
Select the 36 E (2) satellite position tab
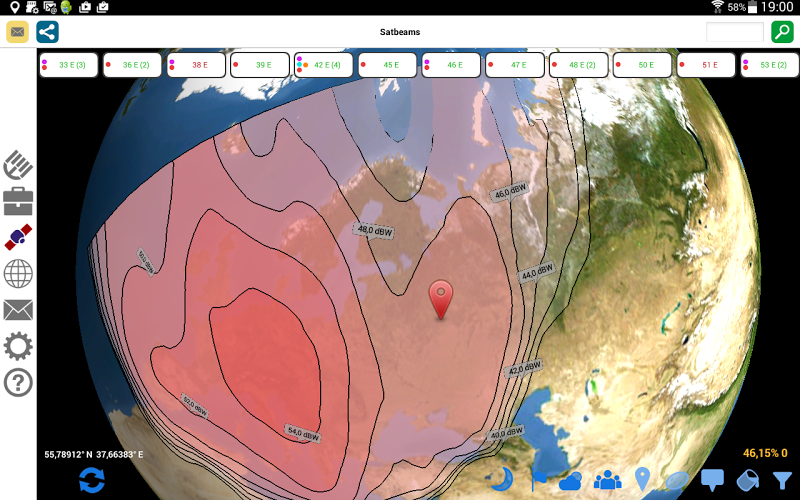132,65
